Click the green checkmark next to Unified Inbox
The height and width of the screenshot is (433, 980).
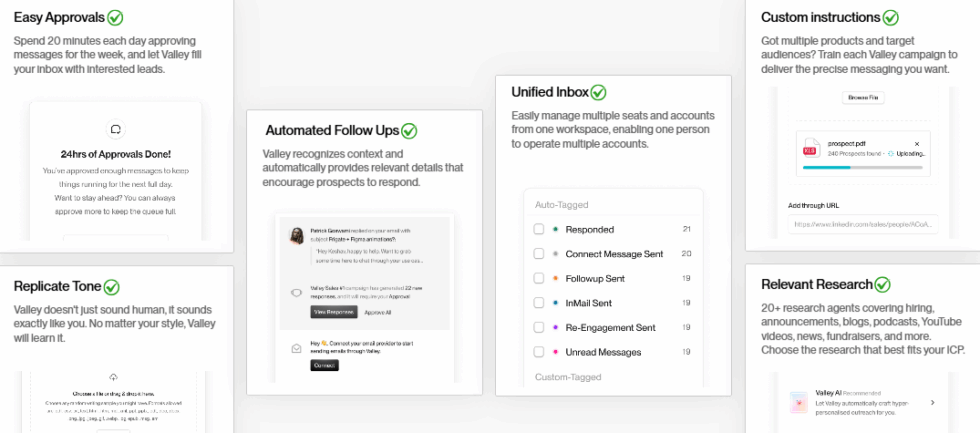[x=598, y=92]
